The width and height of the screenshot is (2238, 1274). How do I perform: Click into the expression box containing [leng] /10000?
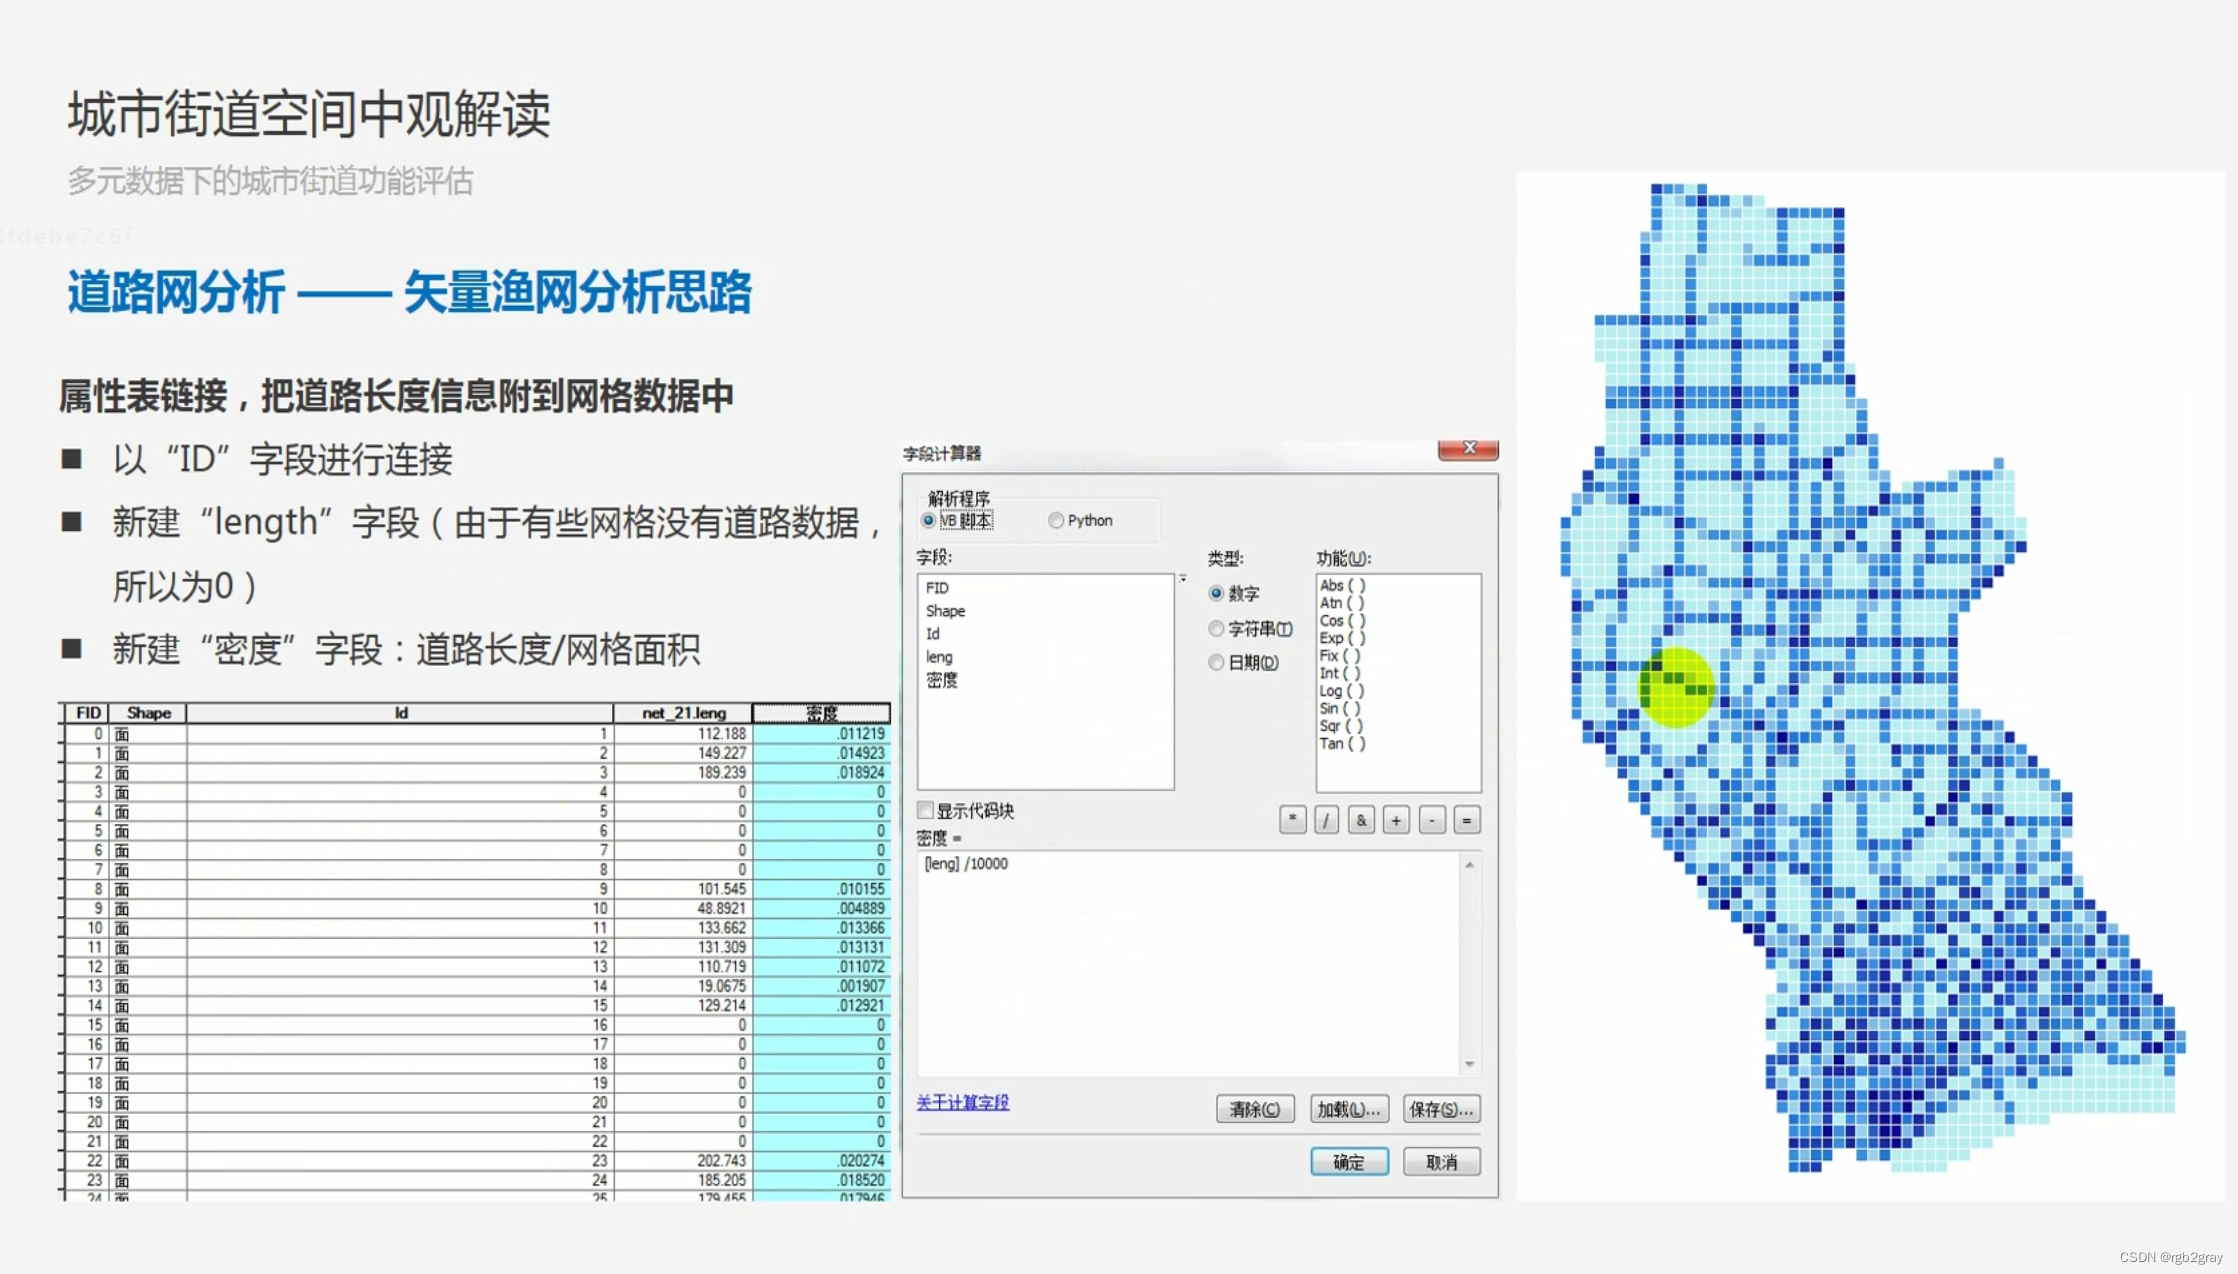pyautogui.click(x=1188, y=964)
